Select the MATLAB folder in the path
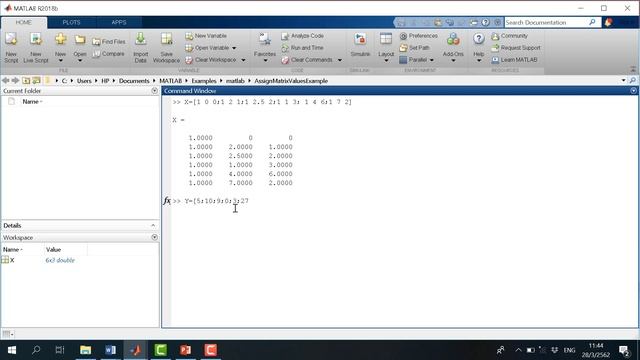 click(171, 81)
